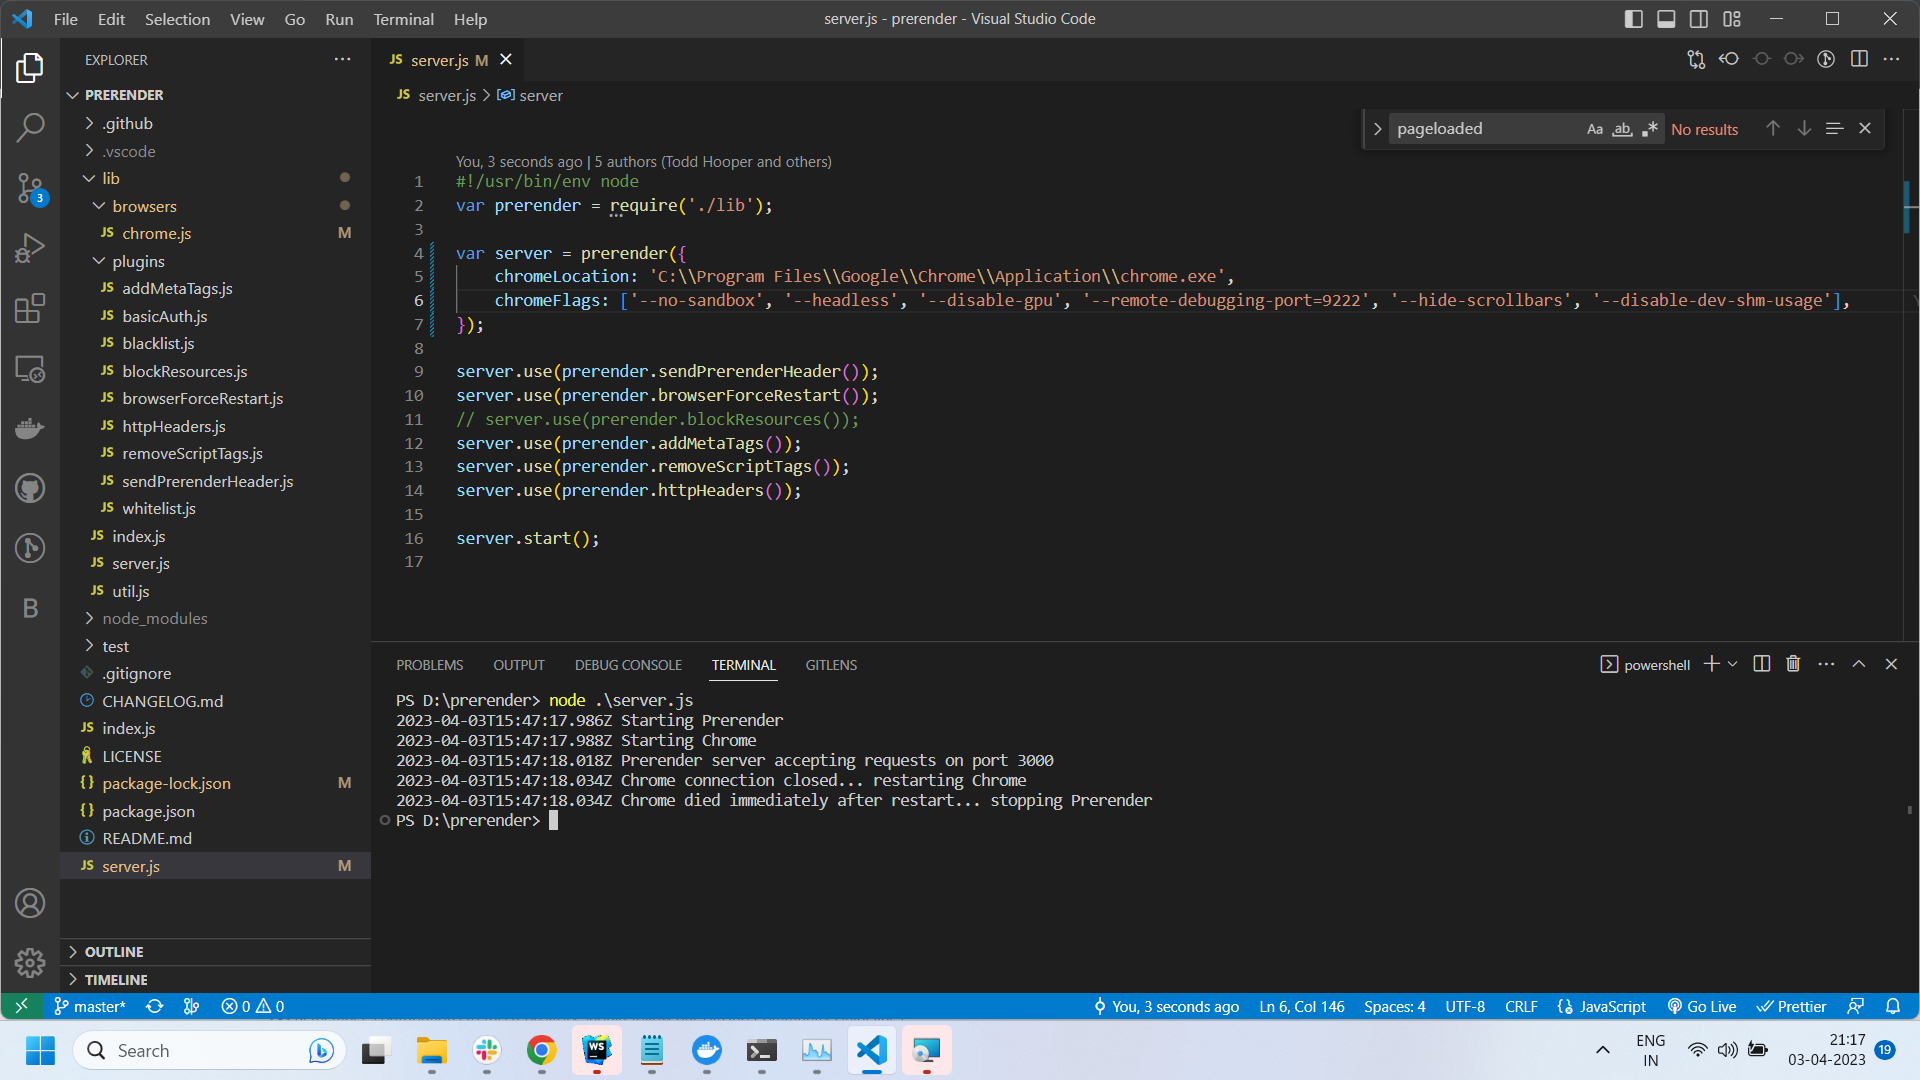Close the terminal panel
The height and width of the screenshot is (1080, 1920).
pyautogui.click(x=1891, y=664)
